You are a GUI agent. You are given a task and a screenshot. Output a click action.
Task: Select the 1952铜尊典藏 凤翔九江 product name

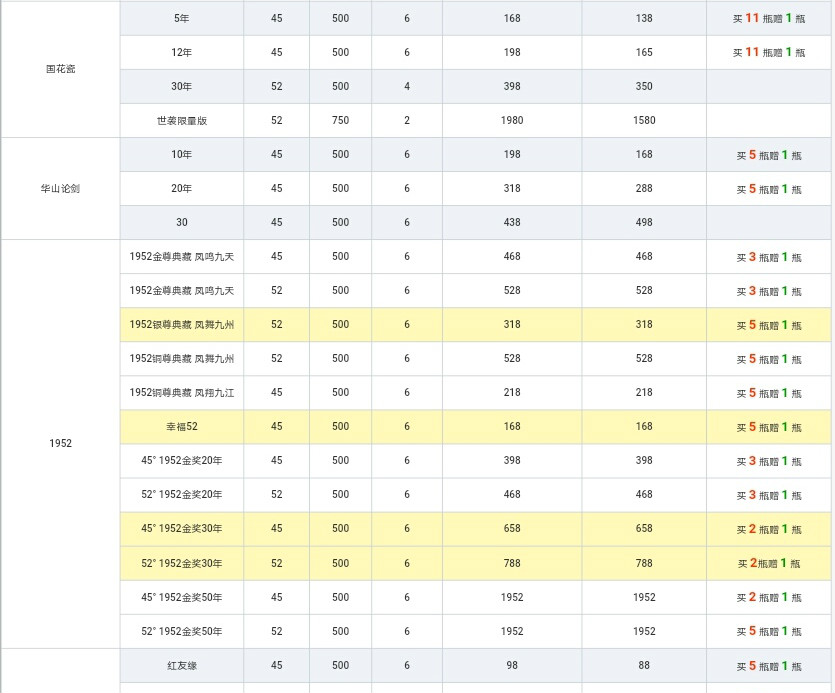coord(182,393)
